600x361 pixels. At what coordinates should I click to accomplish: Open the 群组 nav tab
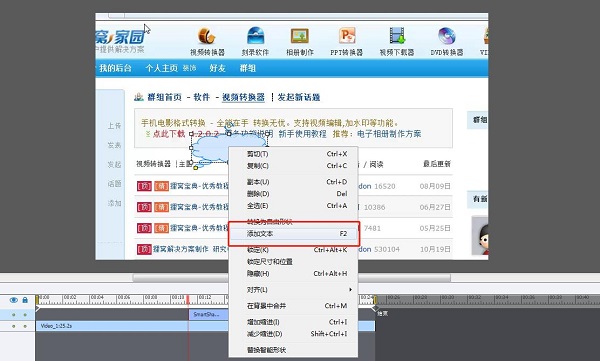click(248, 68)
